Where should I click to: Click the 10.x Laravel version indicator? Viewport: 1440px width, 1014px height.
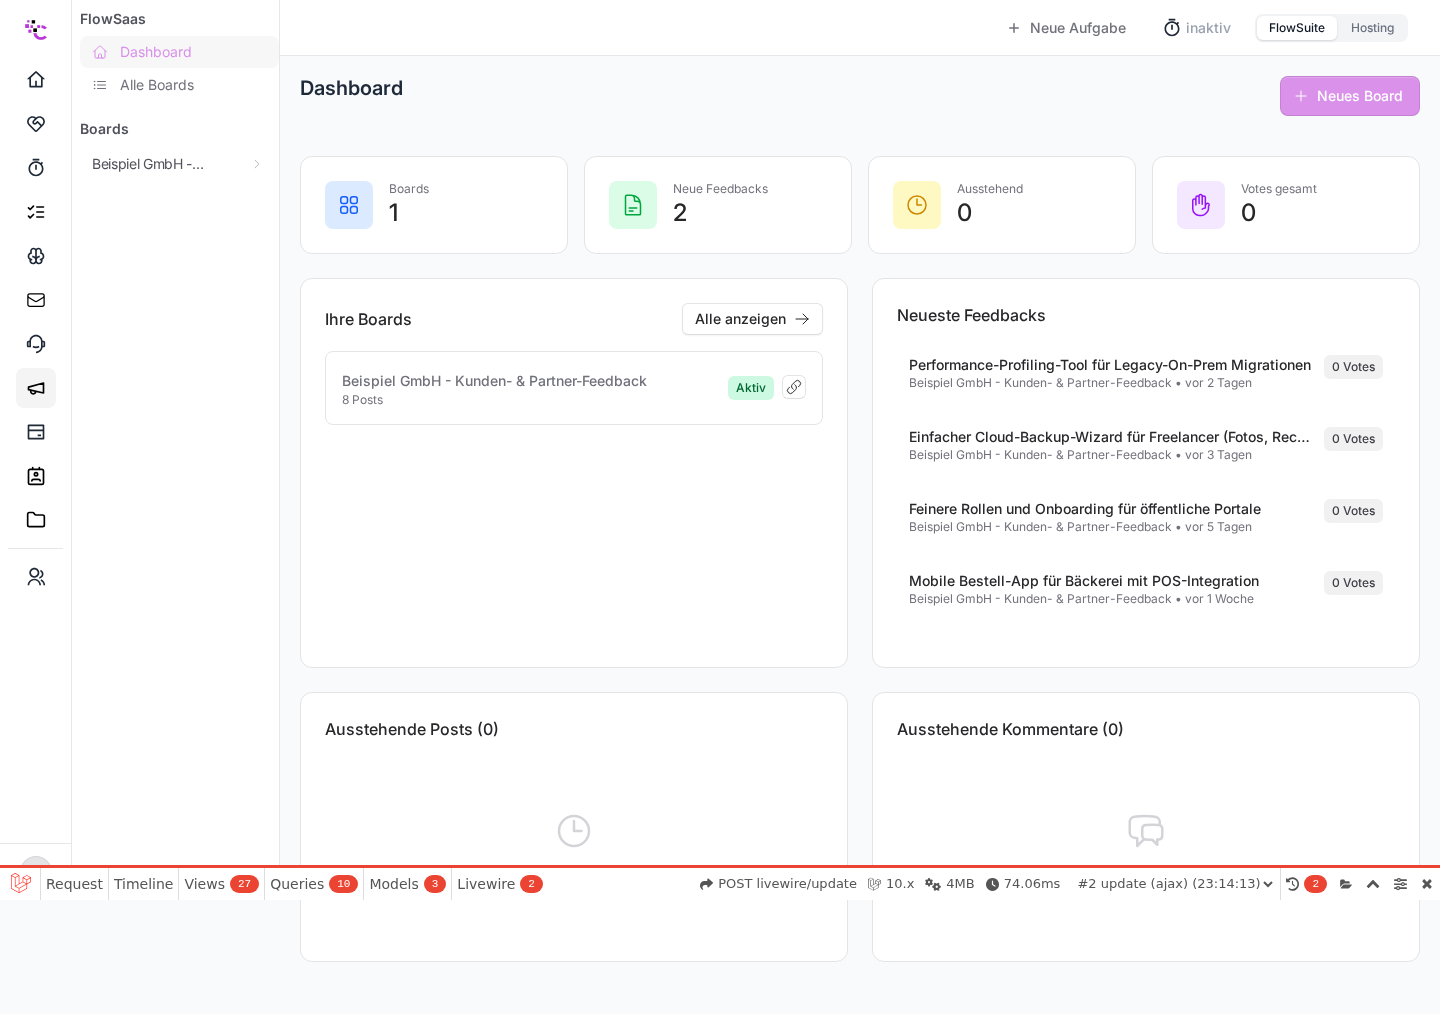coord(890,884)
